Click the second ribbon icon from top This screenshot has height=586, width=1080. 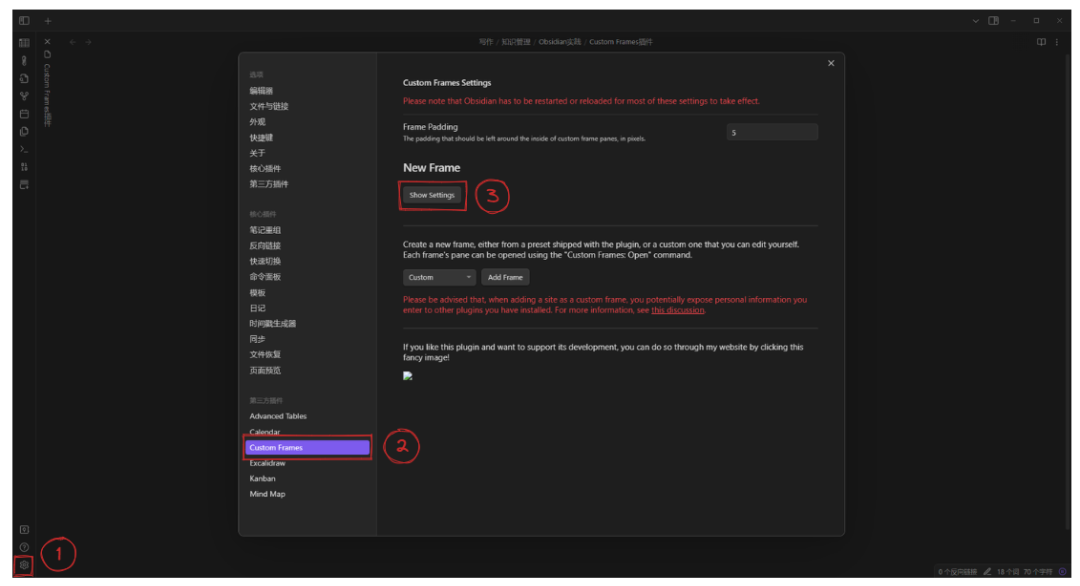click(24, 61)
